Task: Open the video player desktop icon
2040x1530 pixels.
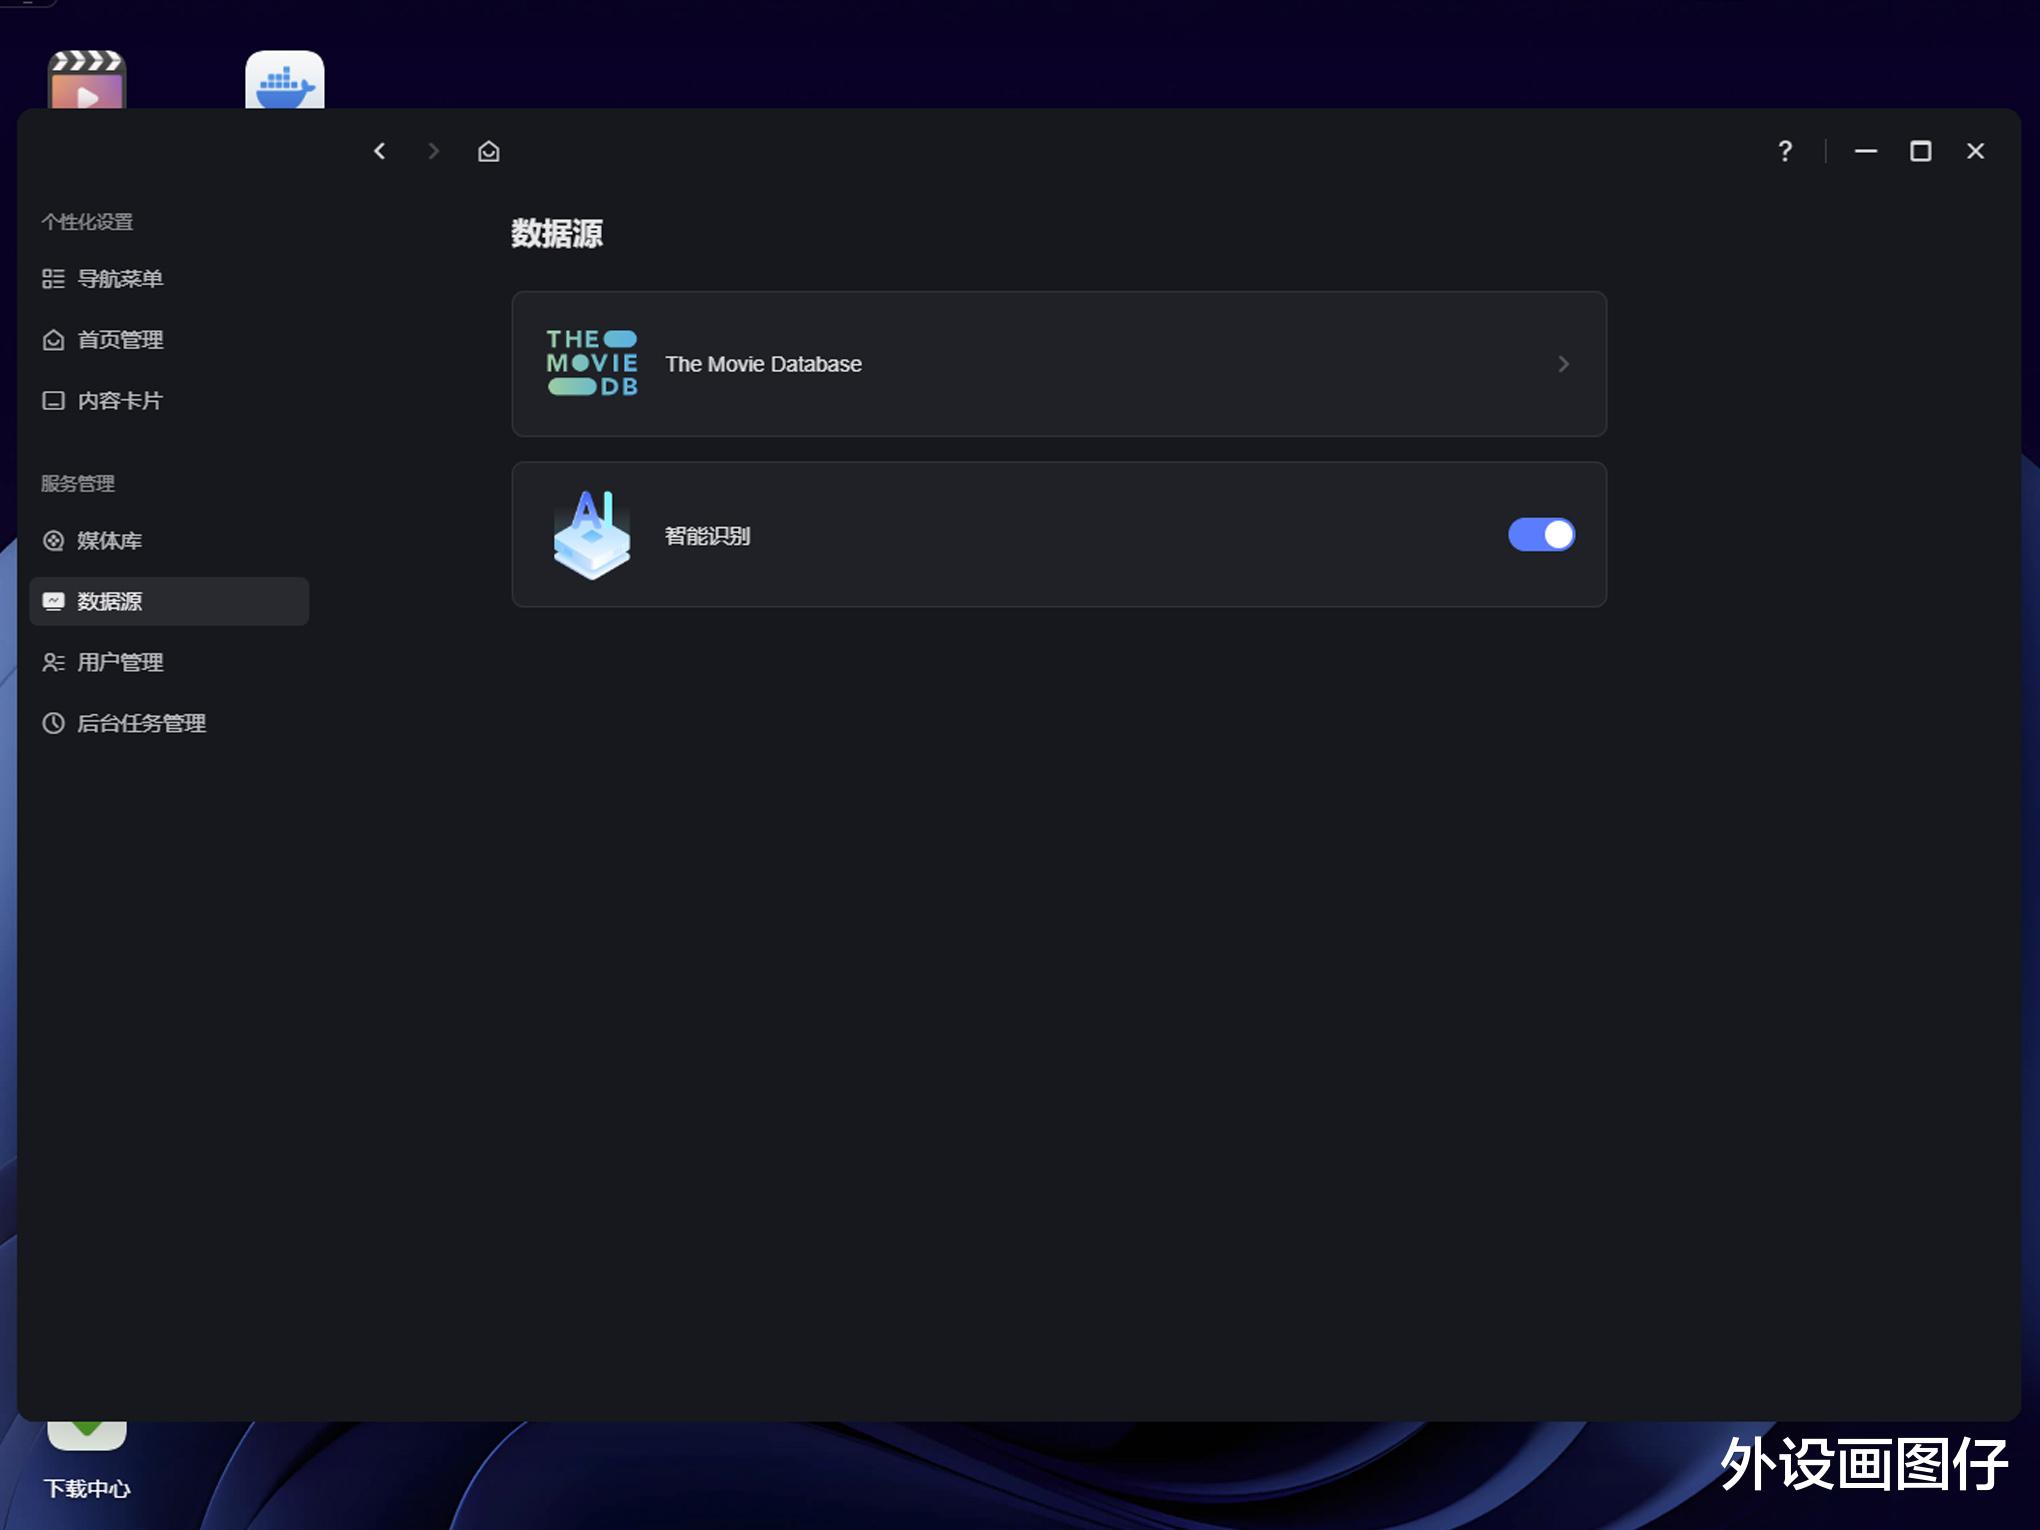Action: click(x=87, y=82)
